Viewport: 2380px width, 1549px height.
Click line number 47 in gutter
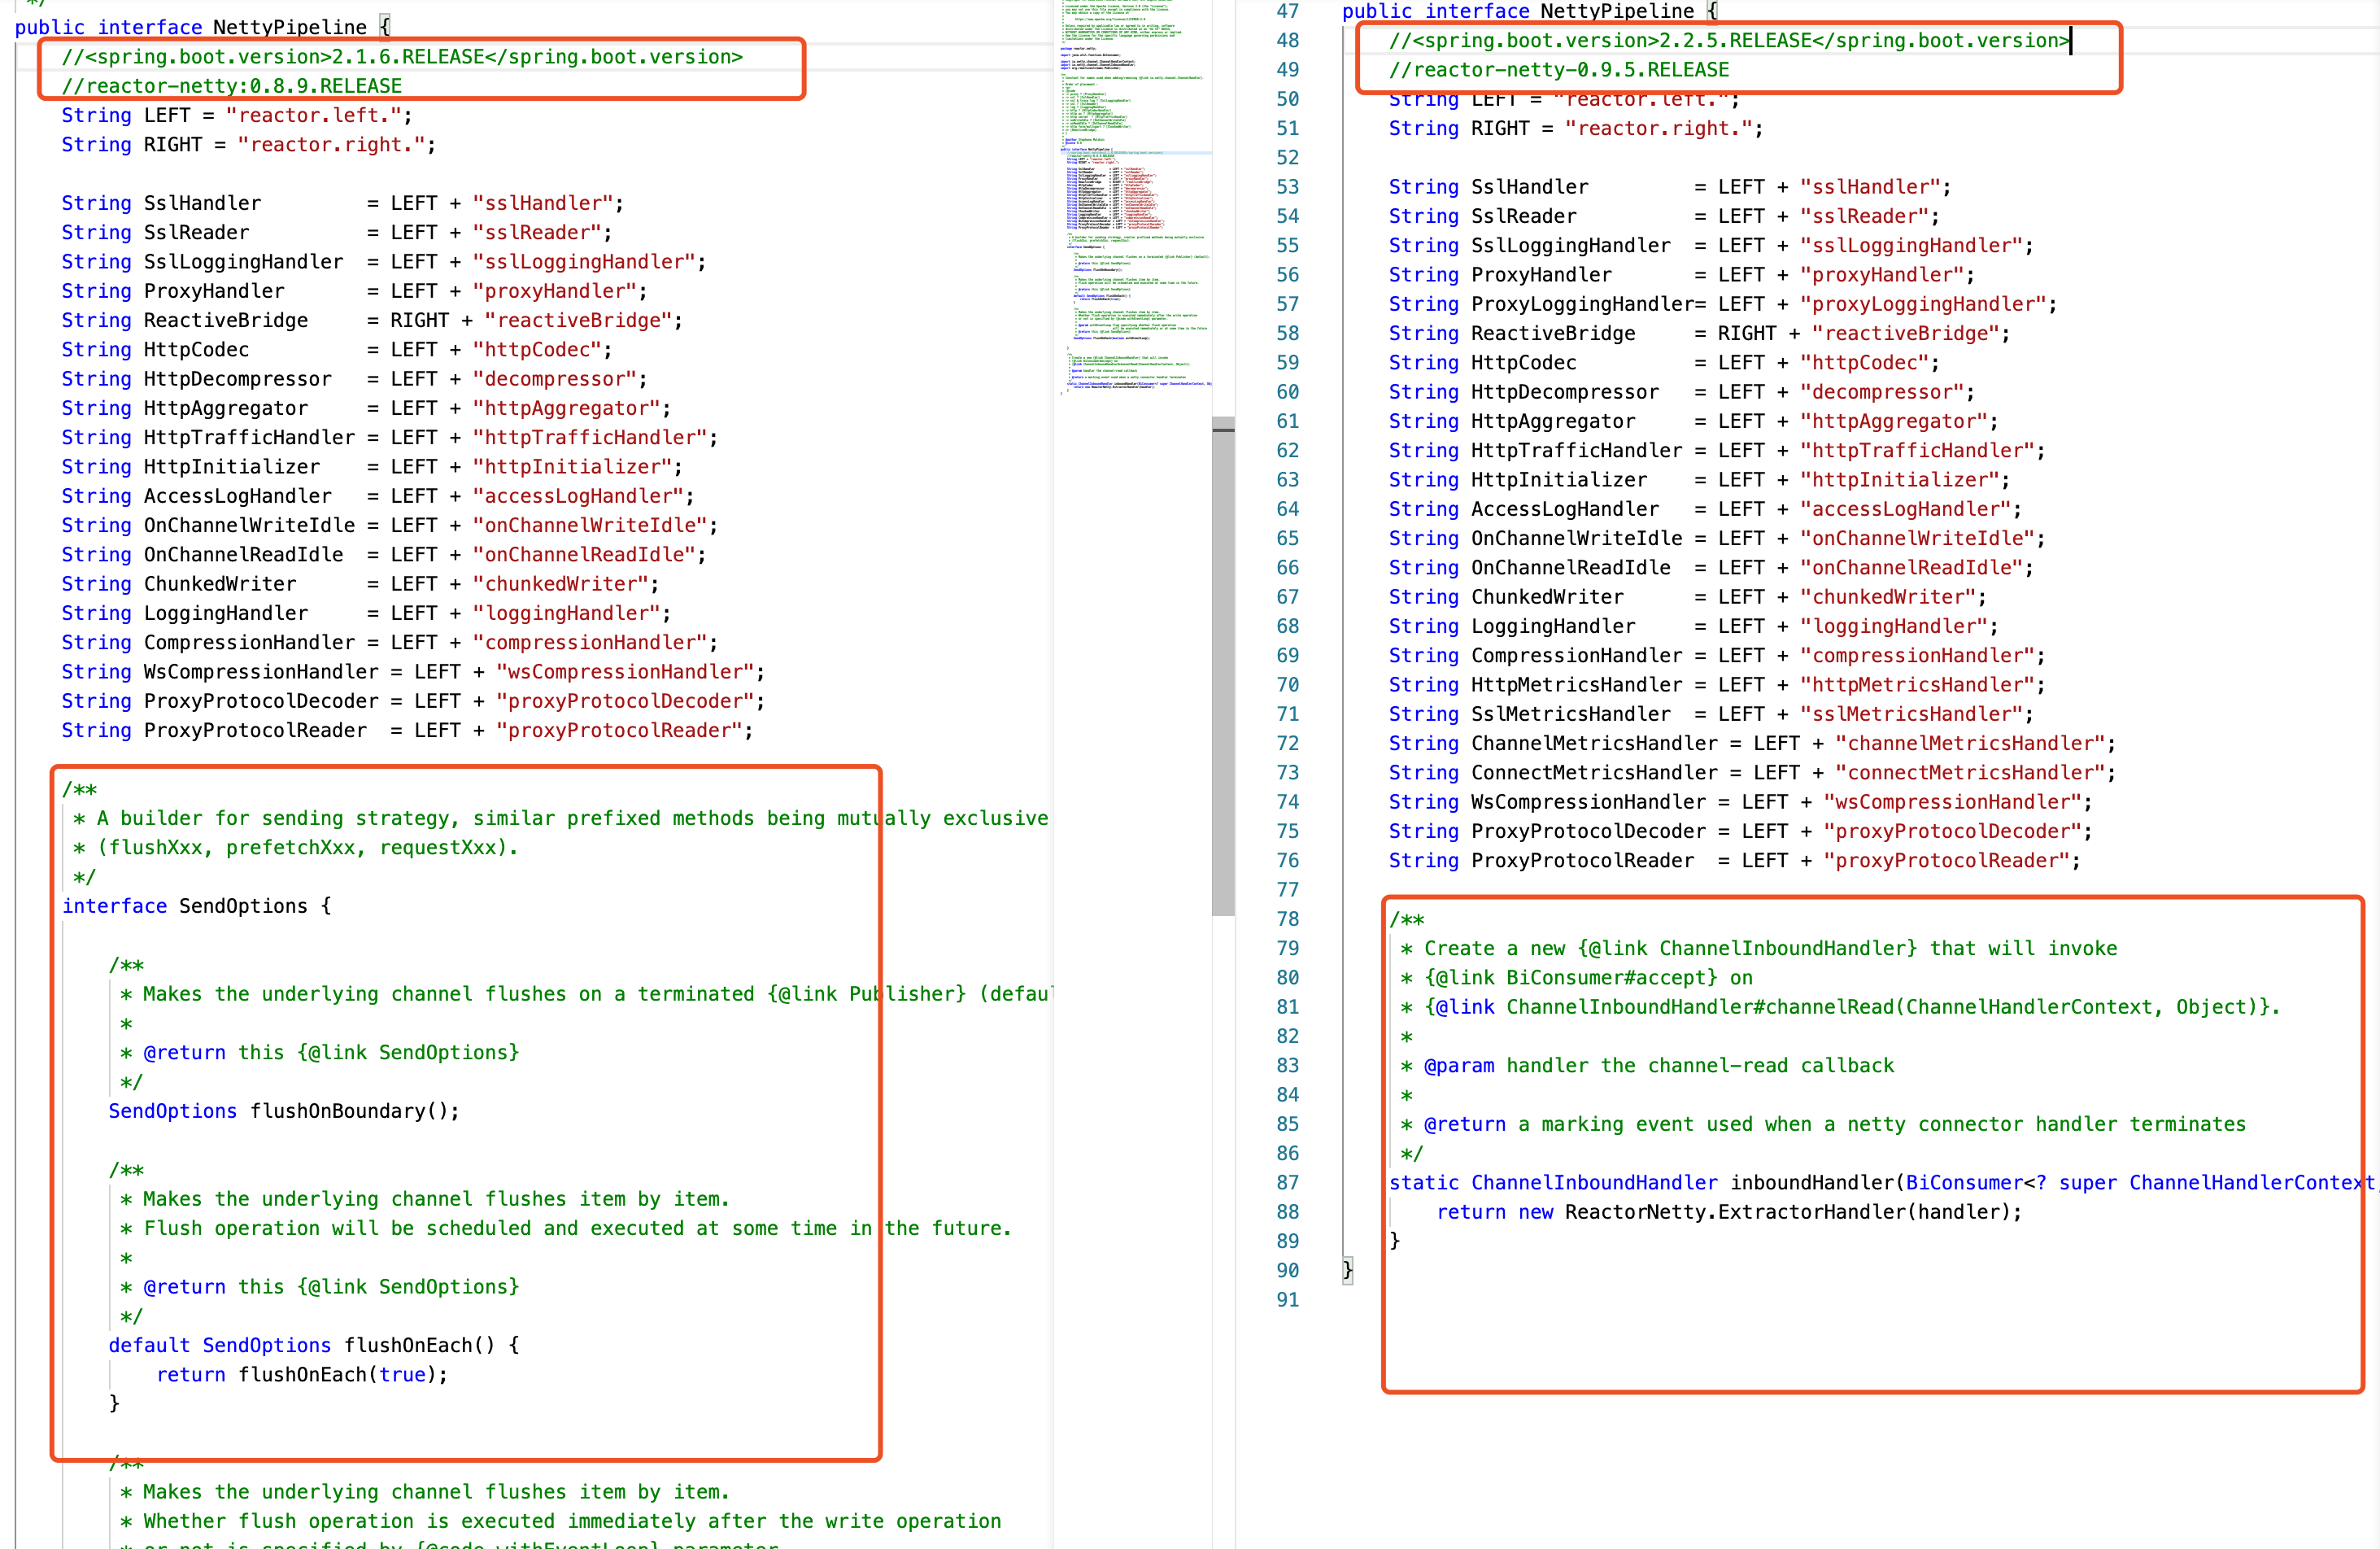pos(1287,11)
